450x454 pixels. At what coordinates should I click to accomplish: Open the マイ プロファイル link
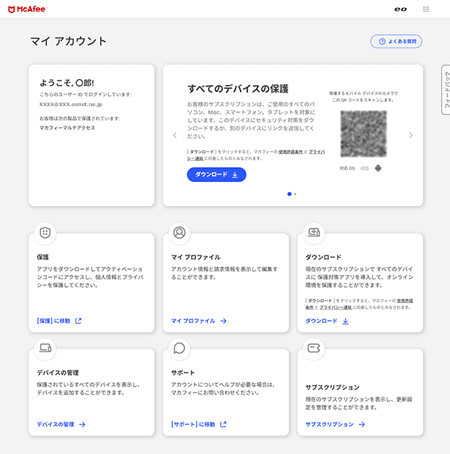[x=193, y=321]
